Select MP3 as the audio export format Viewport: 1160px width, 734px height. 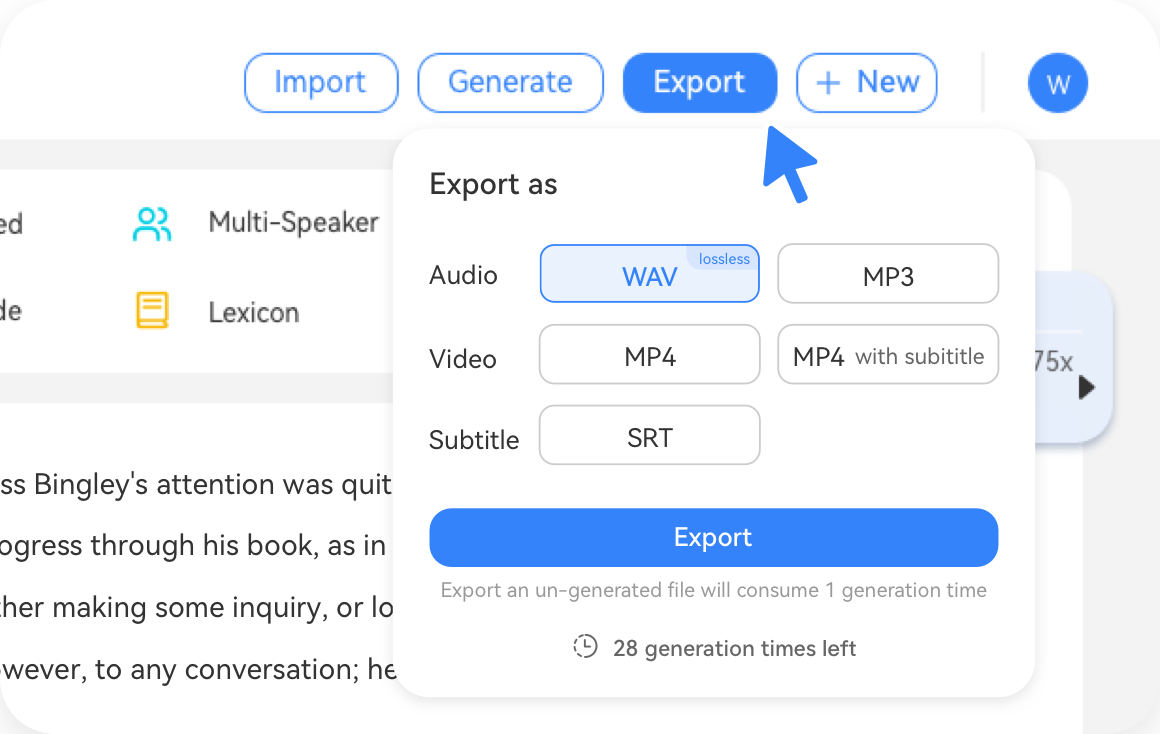[x=887, y=273]
